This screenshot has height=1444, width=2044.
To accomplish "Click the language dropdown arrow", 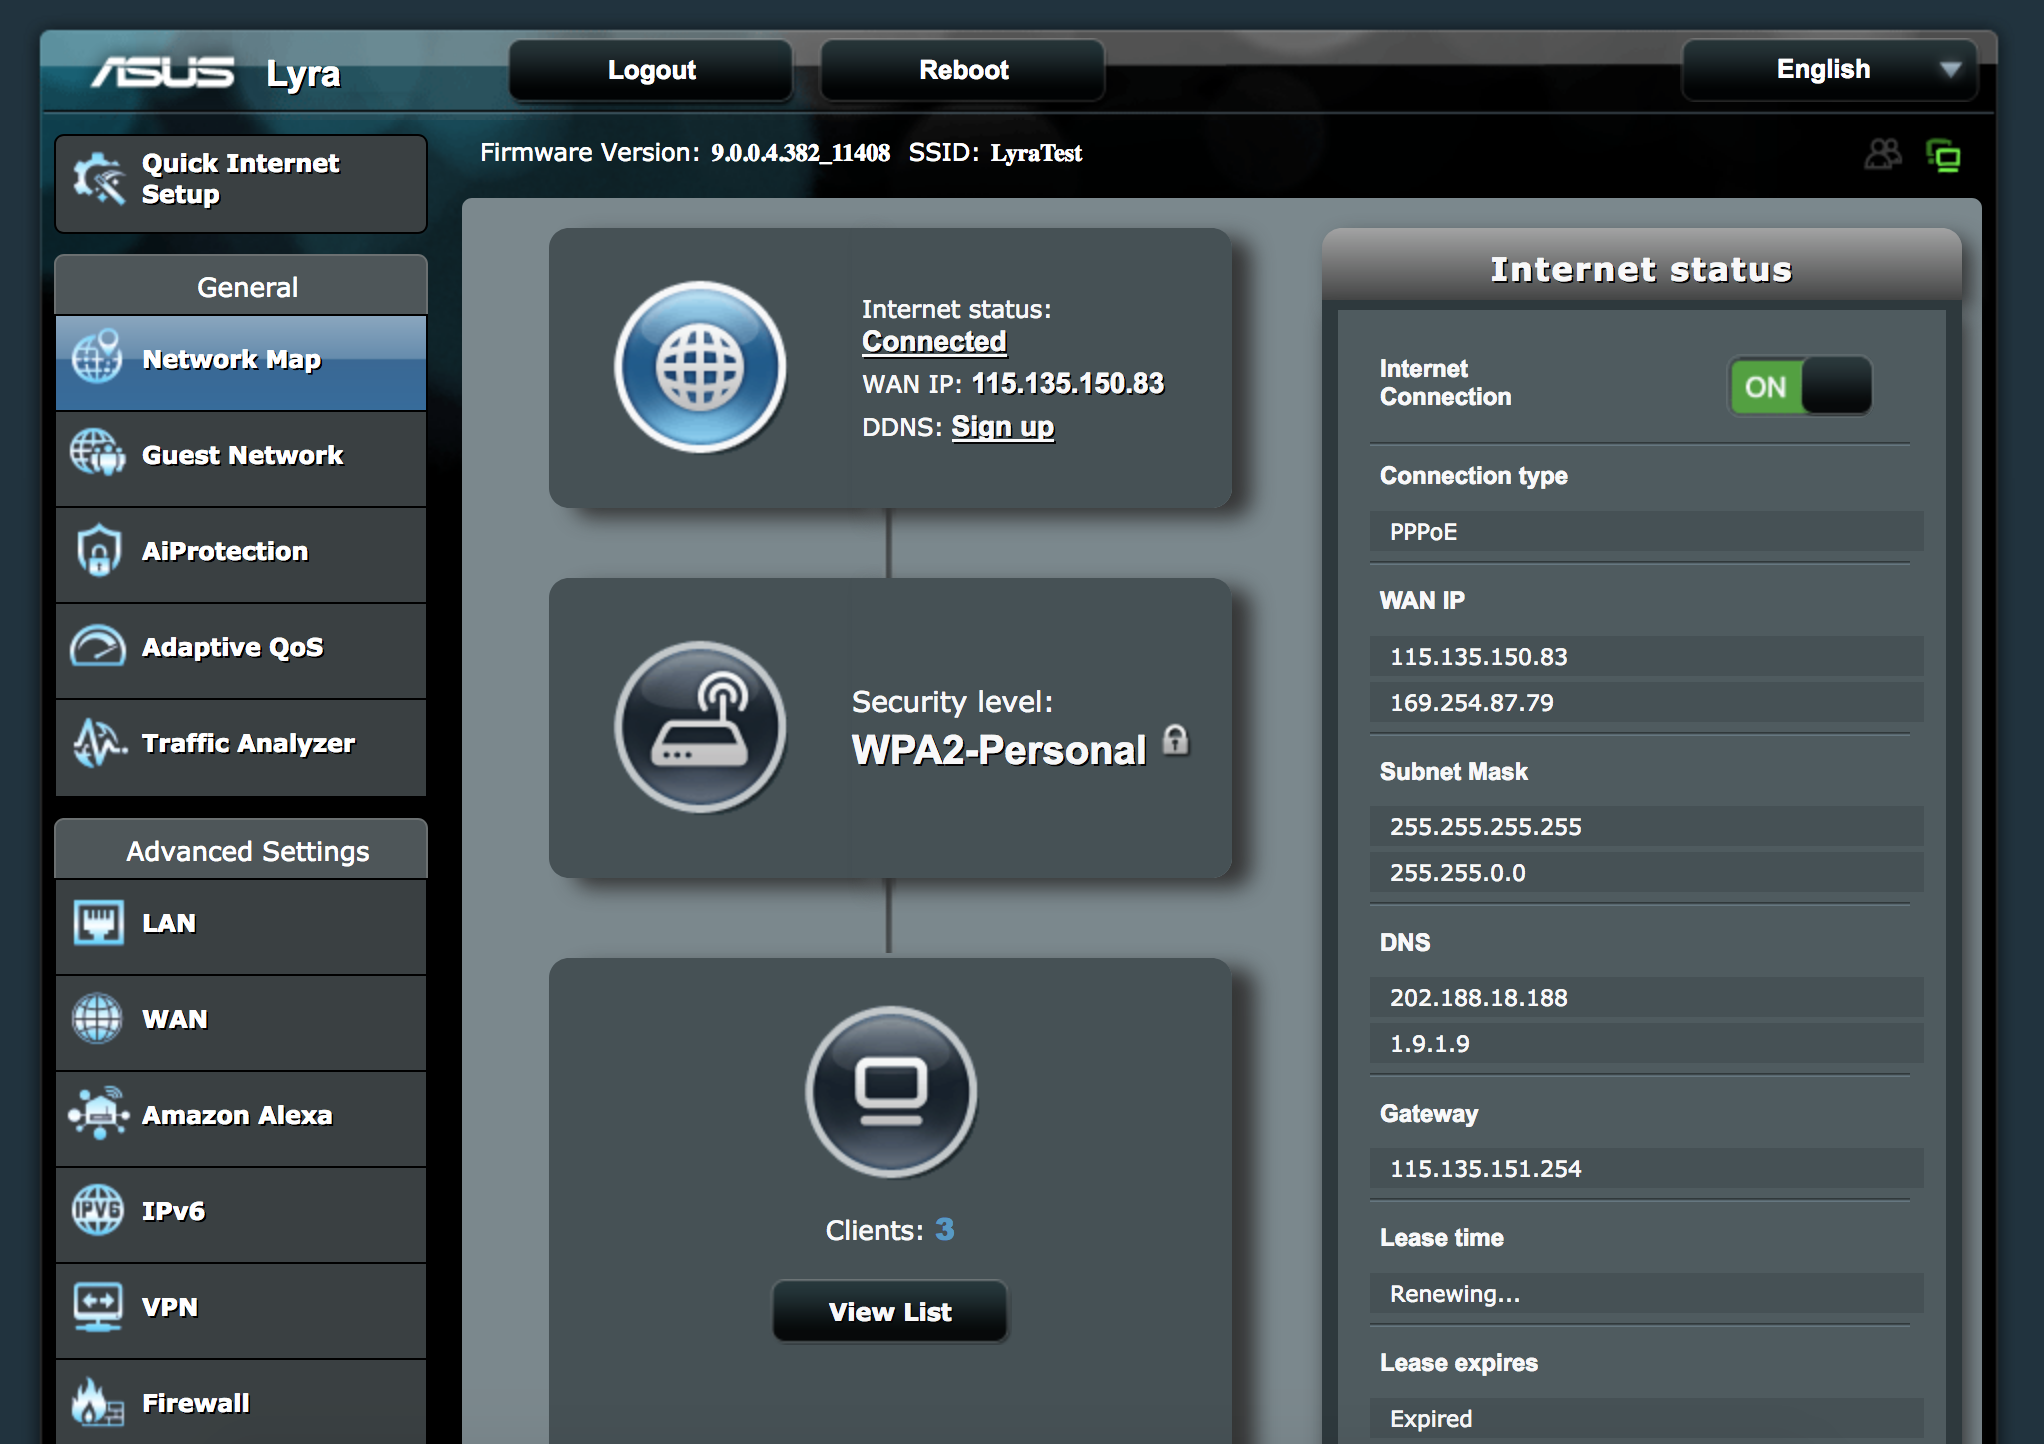I will click(x=1949, y=70).
